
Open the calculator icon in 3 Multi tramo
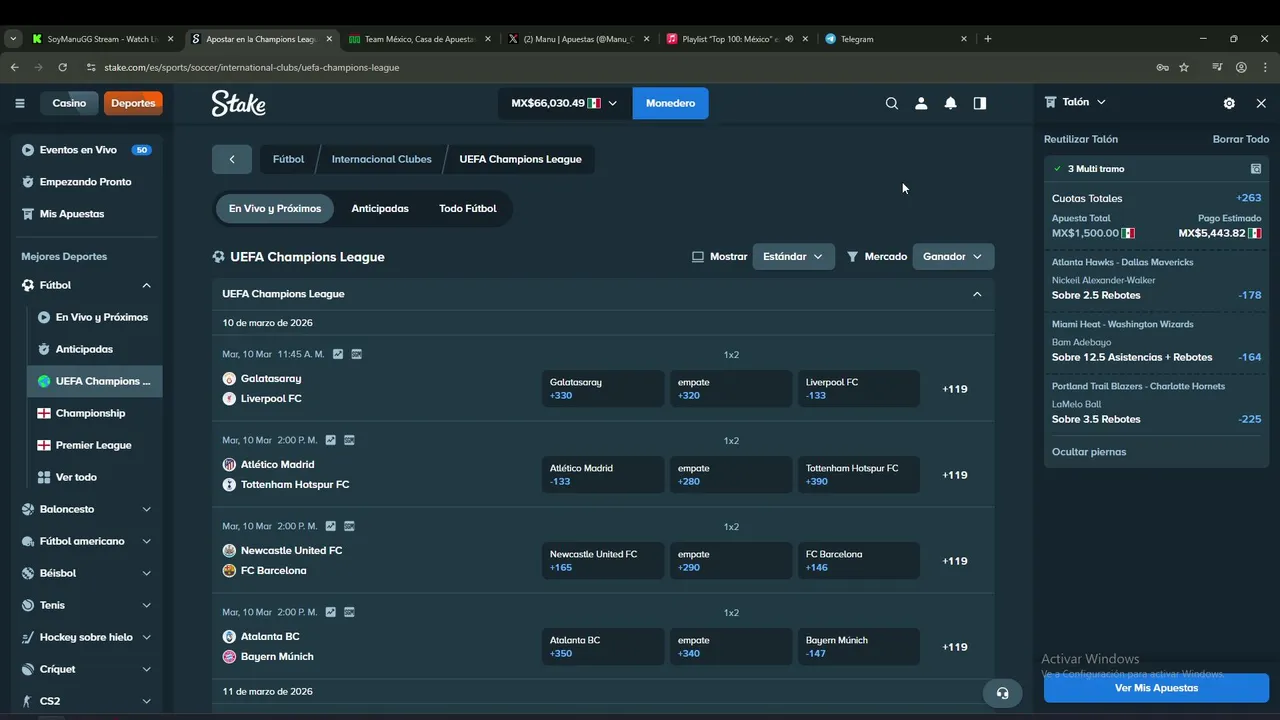point(1256,169)
